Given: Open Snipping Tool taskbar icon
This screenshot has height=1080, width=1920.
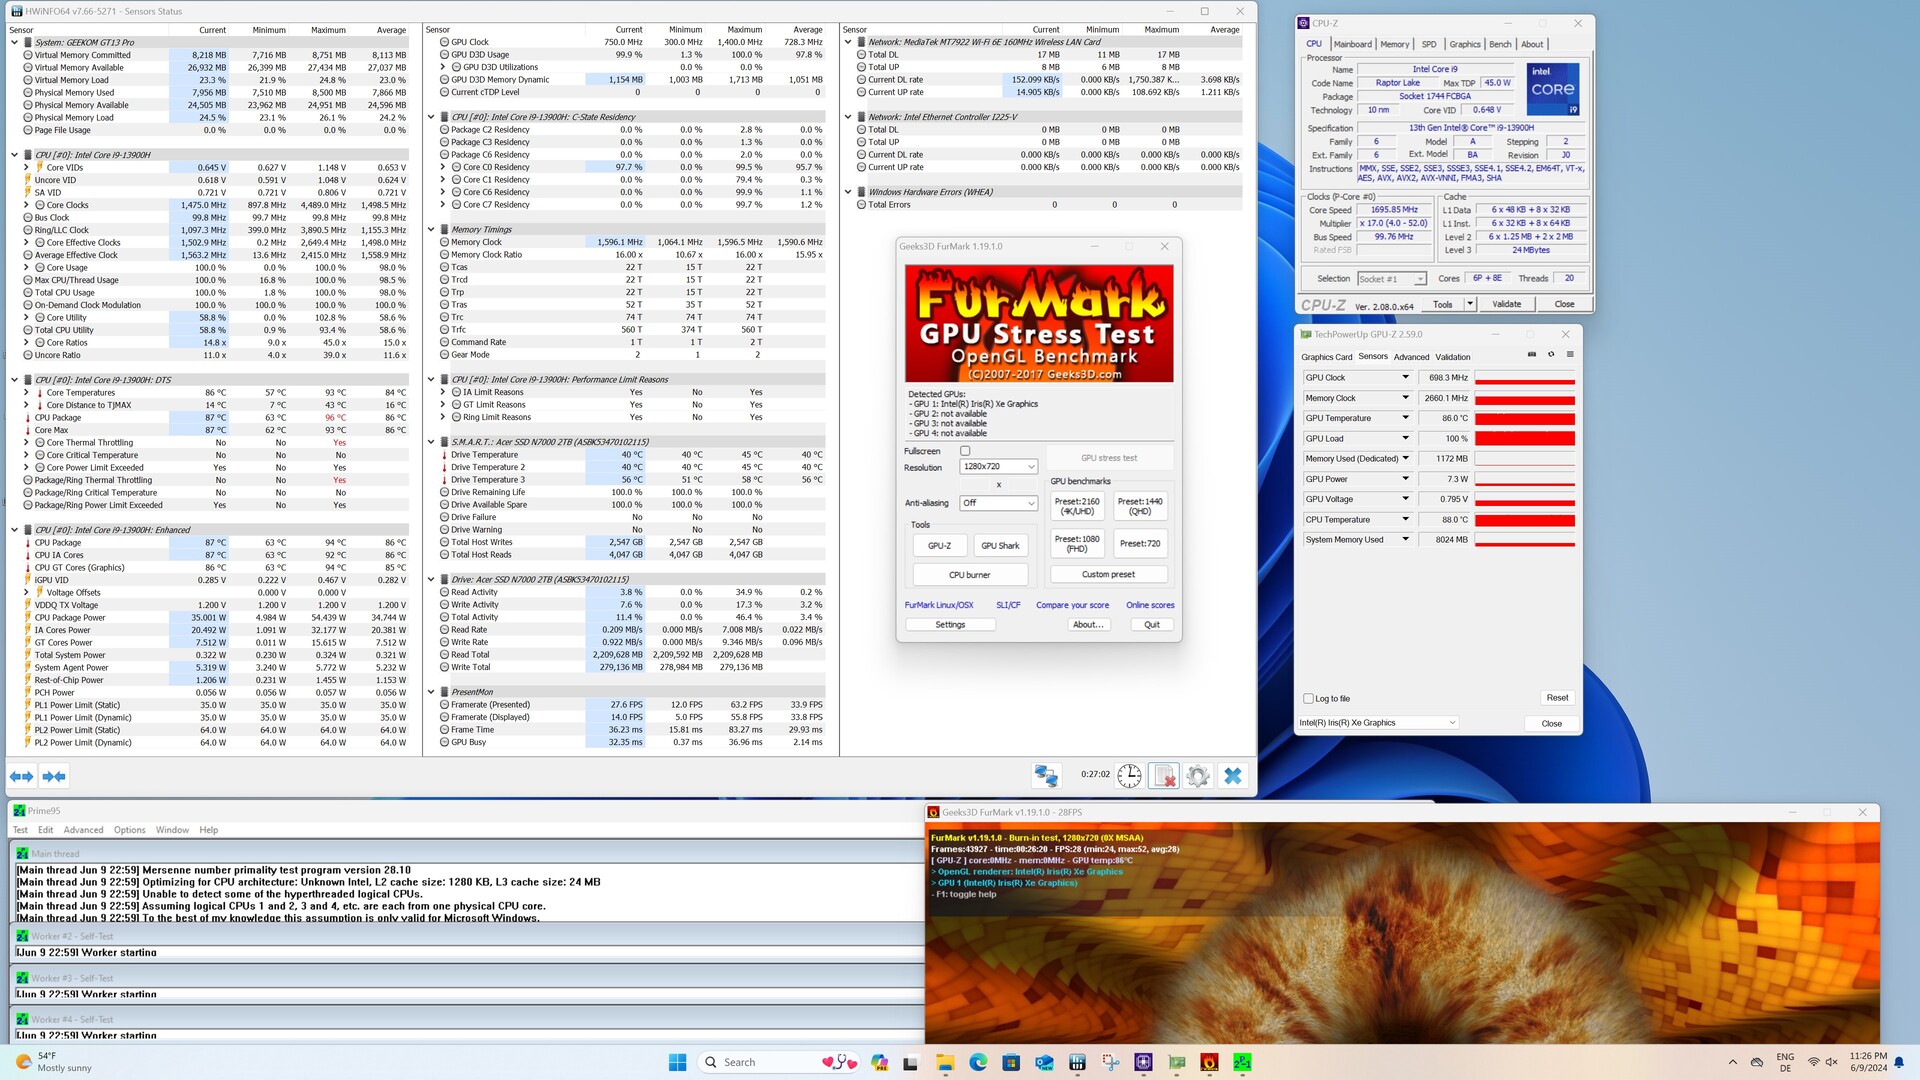Looking at the screenshot, I should (x=1110, y=1062).
